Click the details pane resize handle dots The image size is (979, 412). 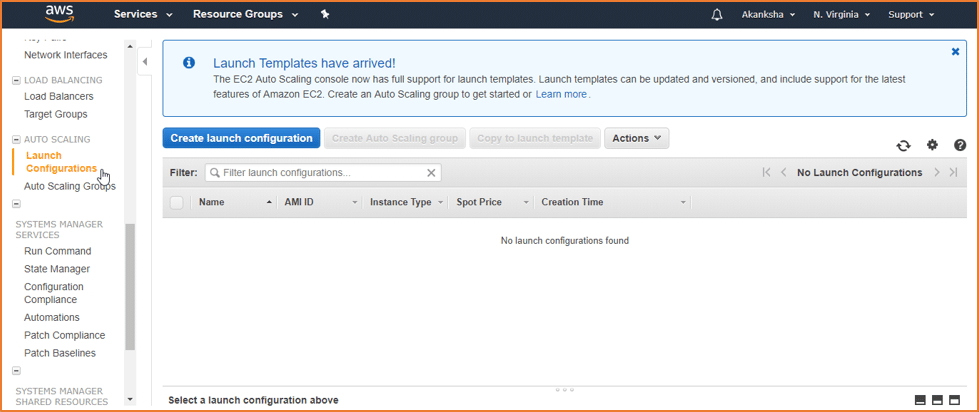click(x=564, y=390)
